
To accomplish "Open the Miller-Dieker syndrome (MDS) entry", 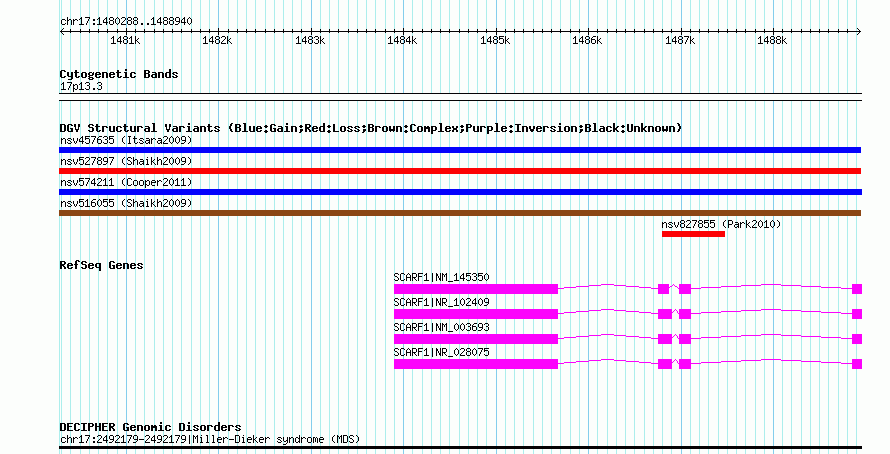I will click(210, 440).
